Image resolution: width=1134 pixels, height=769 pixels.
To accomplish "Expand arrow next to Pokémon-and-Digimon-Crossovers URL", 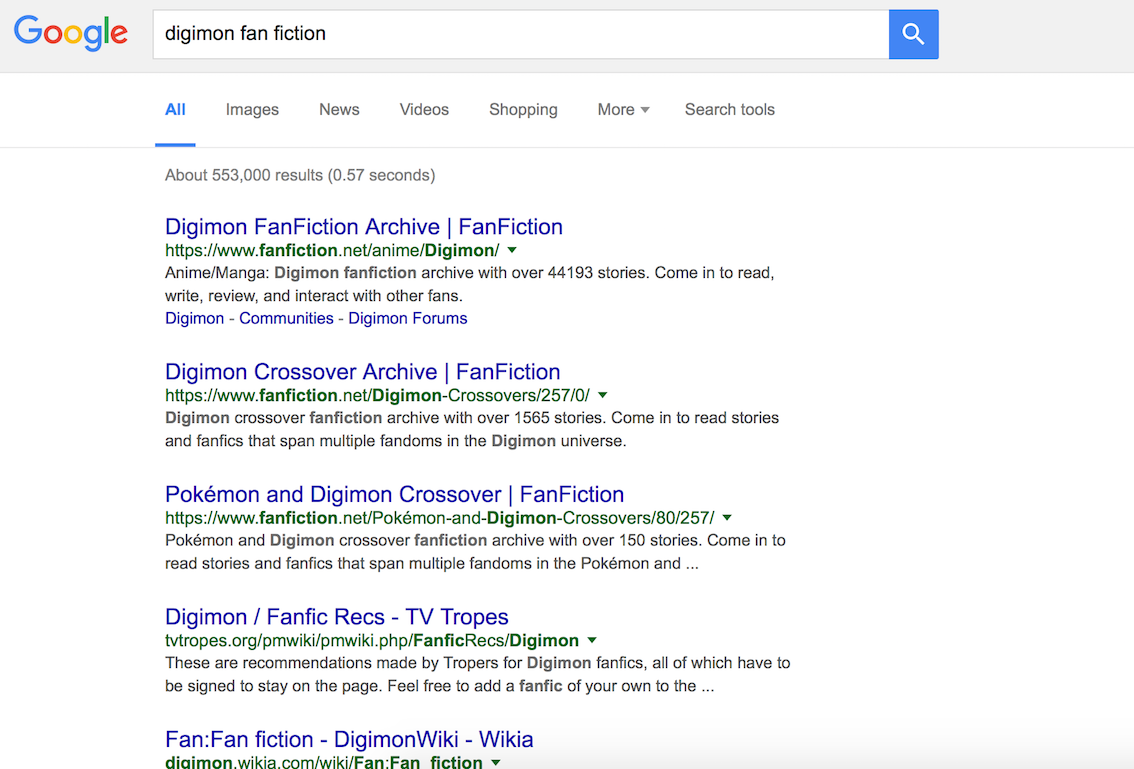I will click(x=727, y=518).
